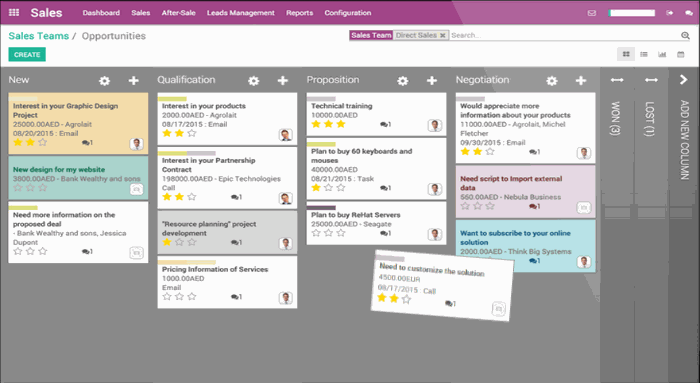Click salesperson avatar on Graphic Design Project card
The width and height of the screenshot is (700, 383).
[x=137, y=144]
